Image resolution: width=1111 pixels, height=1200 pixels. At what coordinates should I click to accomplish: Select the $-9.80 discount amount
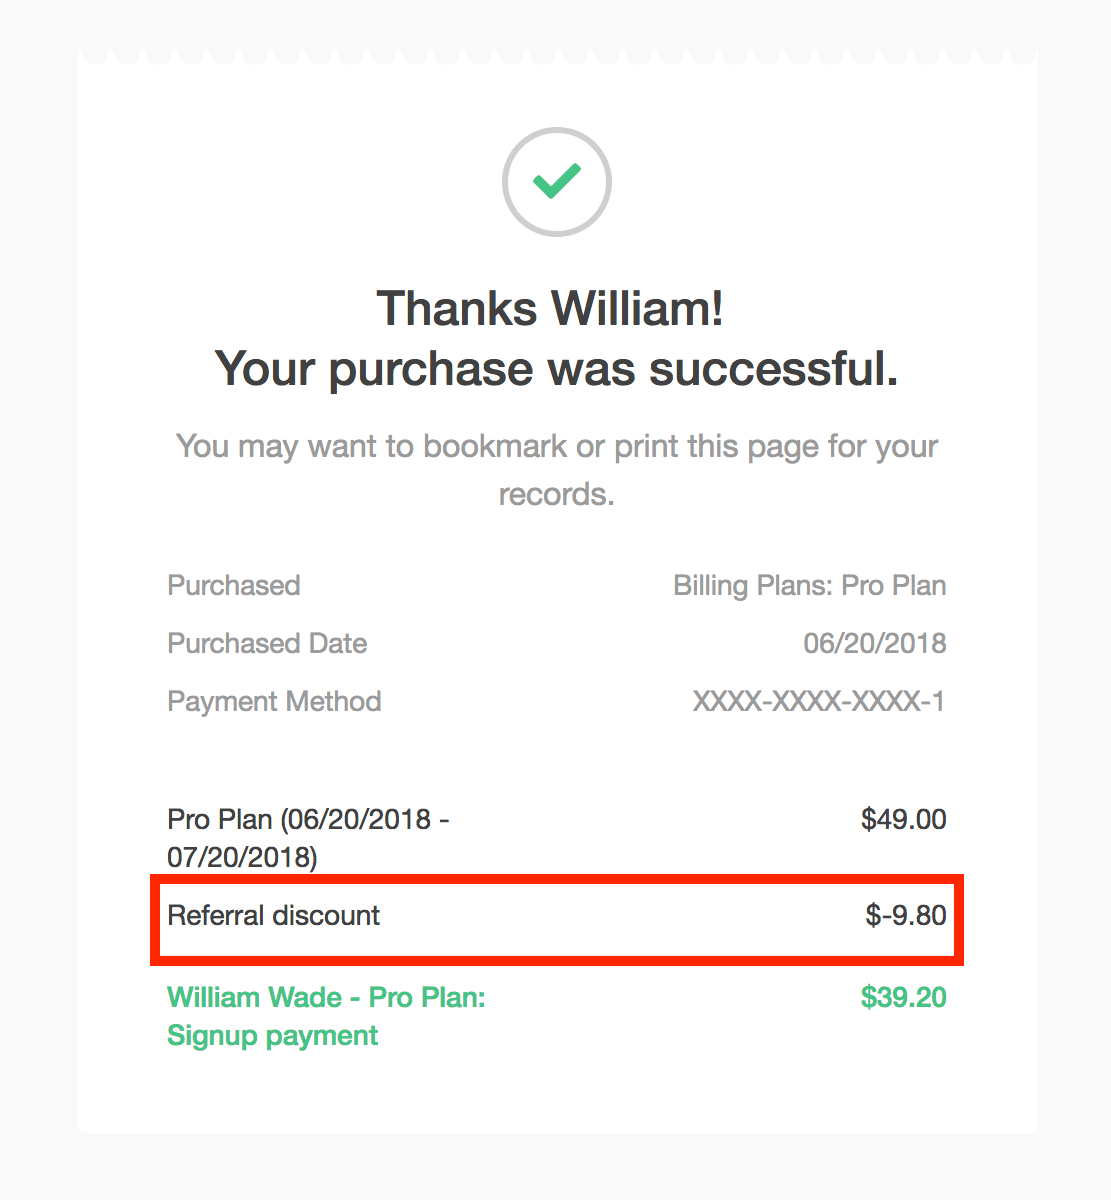coord(906,915)
